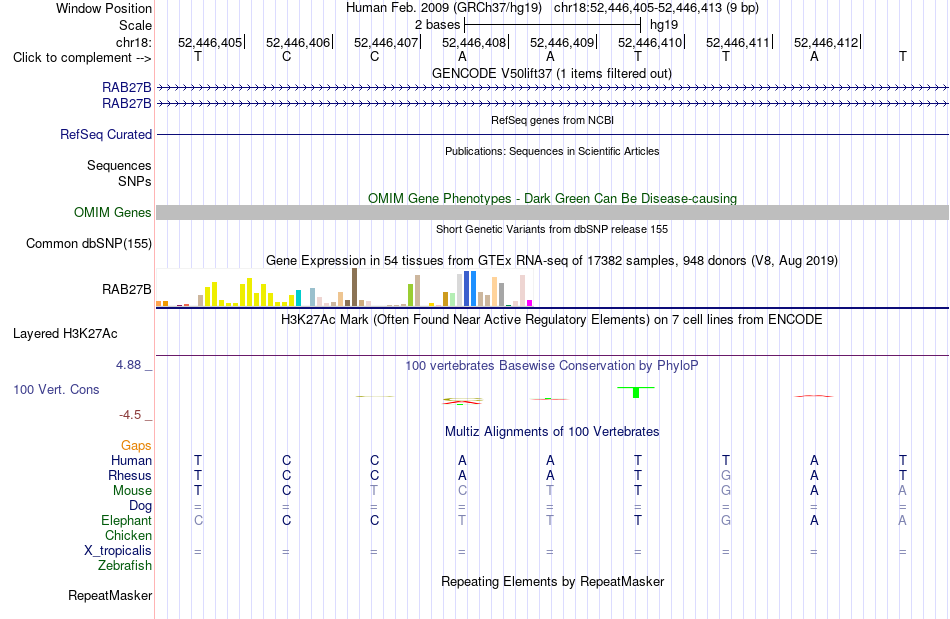Screen dimensions: 950x619
Task: Click the "-4.5" PhyloP lower scale value
Action: click(x=130, y=415)
